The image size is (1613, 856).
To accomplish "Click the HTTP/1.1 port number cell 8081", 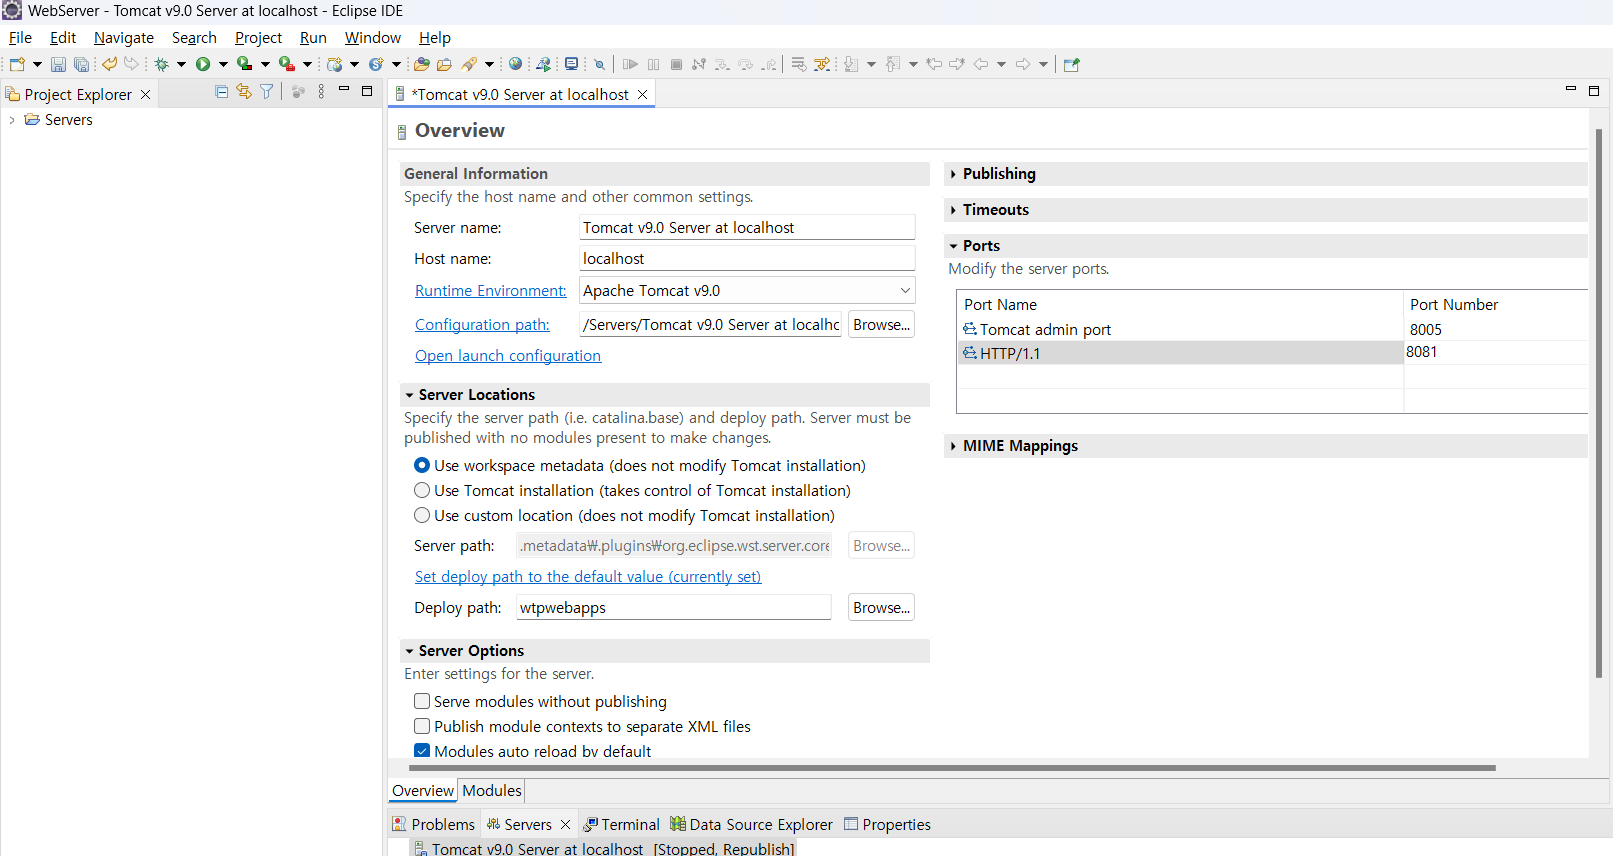I will (1495, 352).
